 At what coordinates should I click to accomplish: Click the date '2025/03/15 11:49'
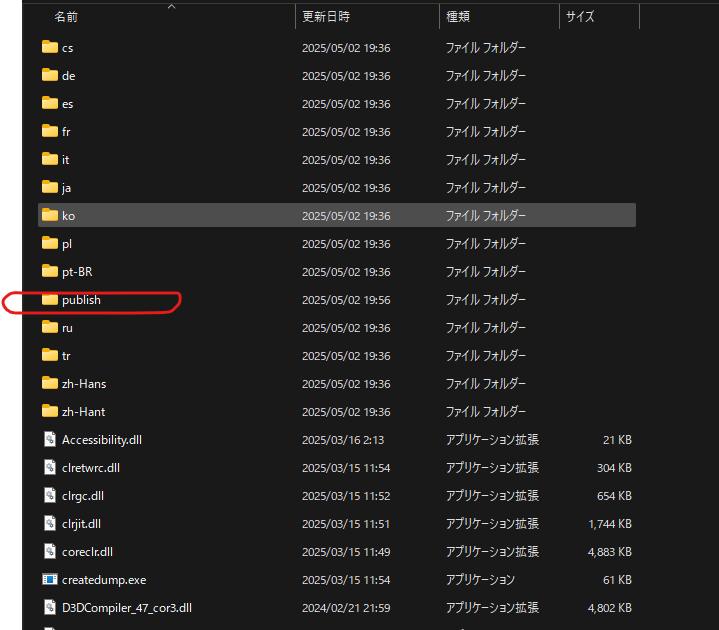tap(346, 552)
